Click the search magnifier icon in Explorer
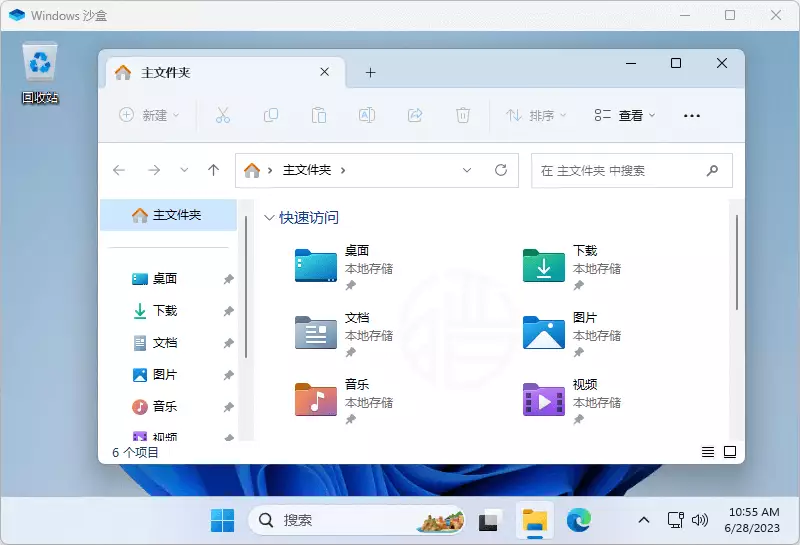 coord(712,170)
